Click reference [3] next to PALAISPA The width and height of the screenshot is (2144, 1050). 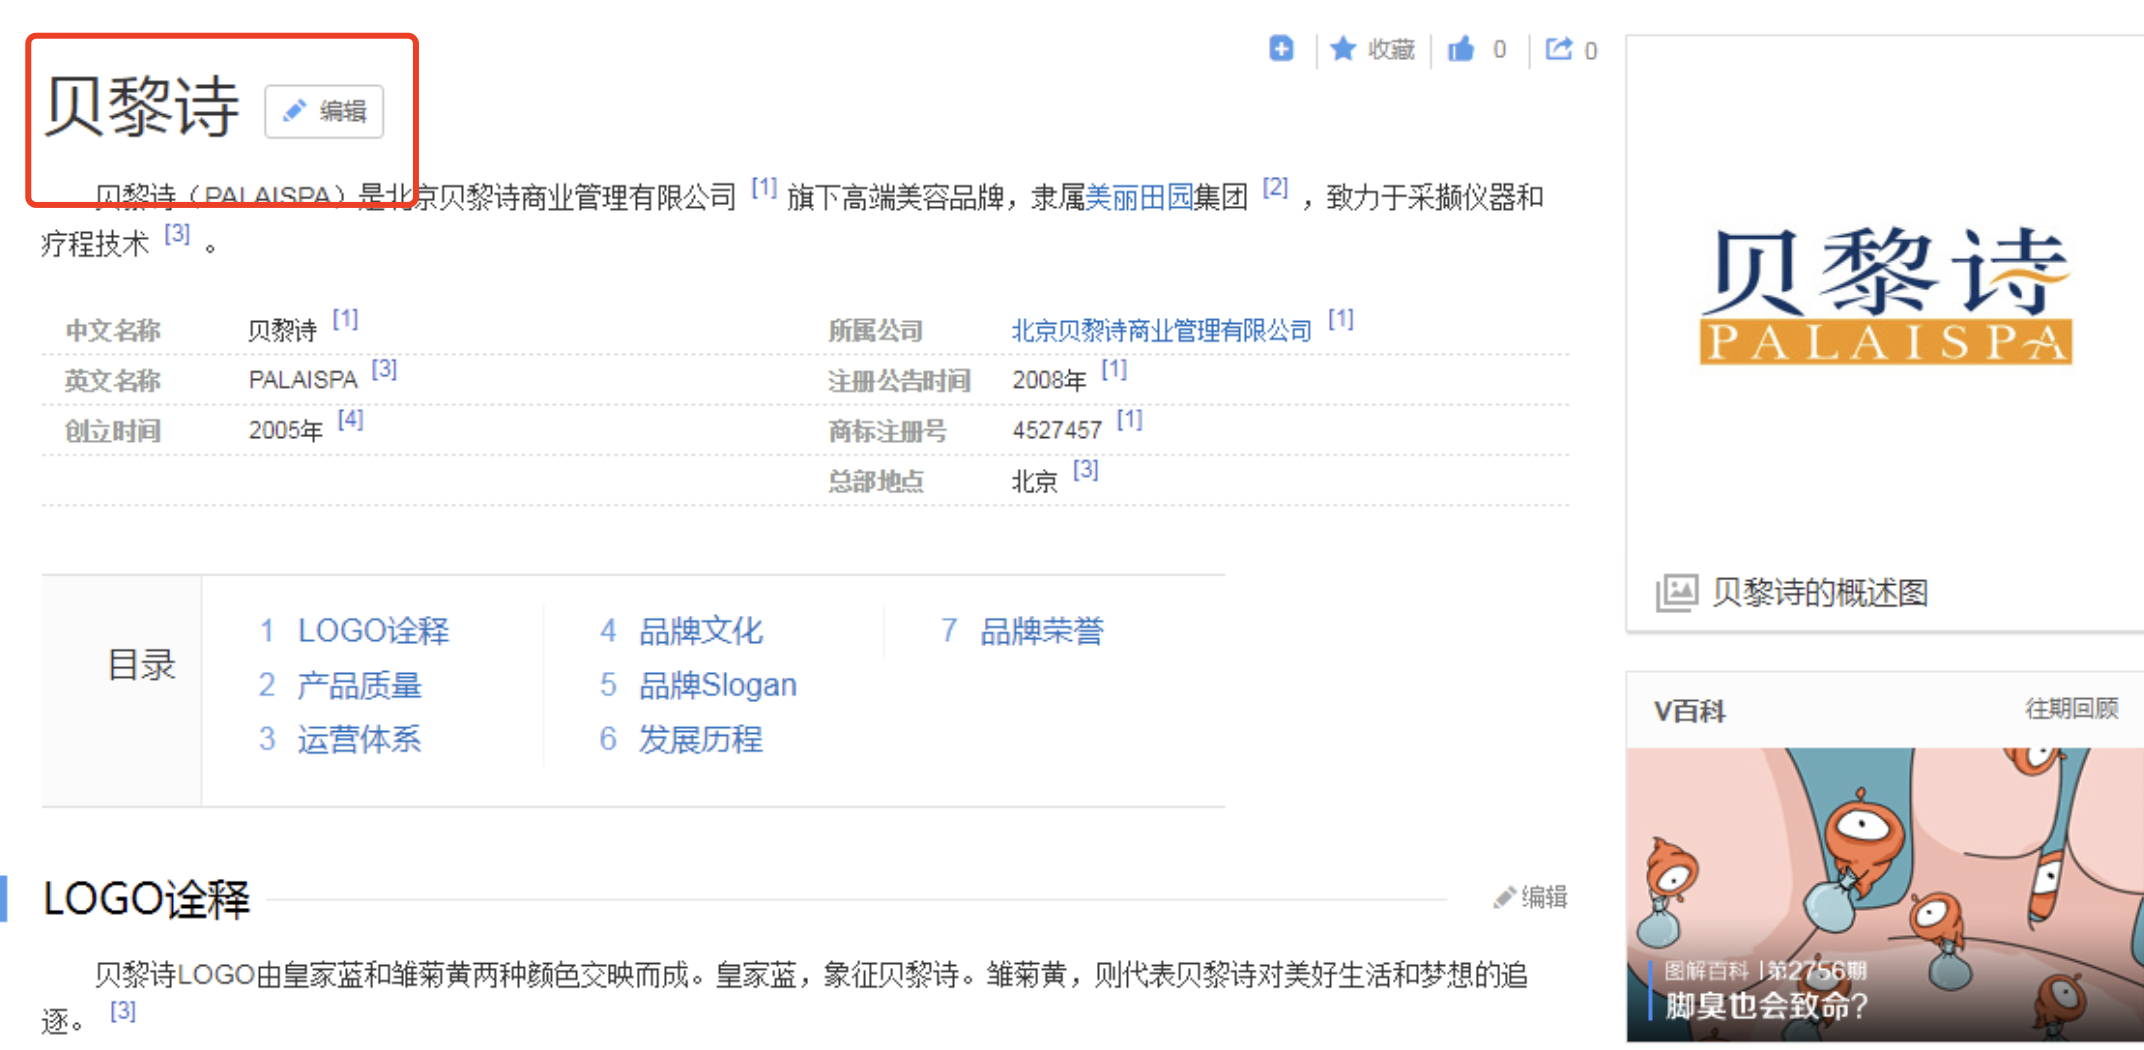point(384,369)
